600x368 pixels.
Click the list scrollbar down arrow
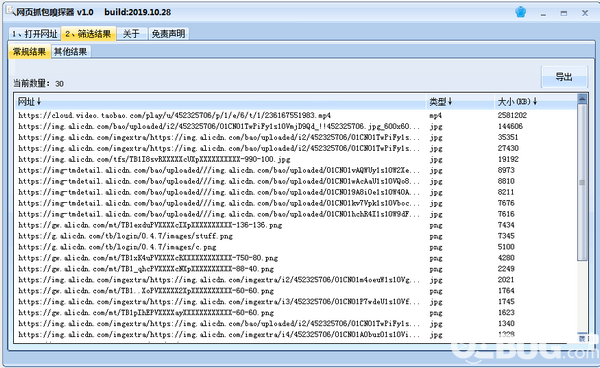[582, 338]
